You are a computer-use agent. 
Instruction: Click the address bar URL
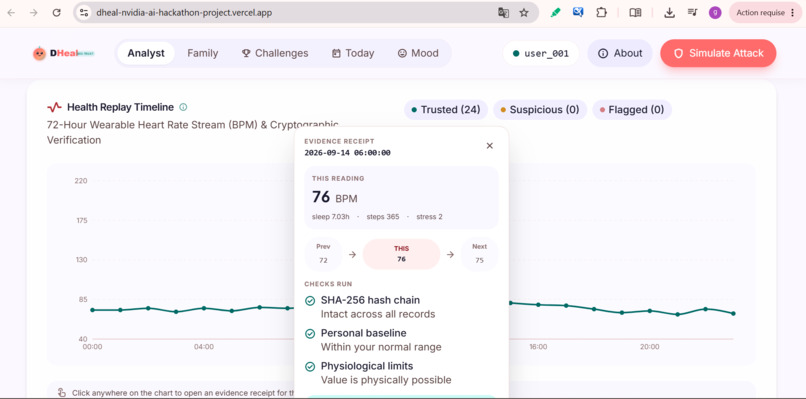(184, 13)
